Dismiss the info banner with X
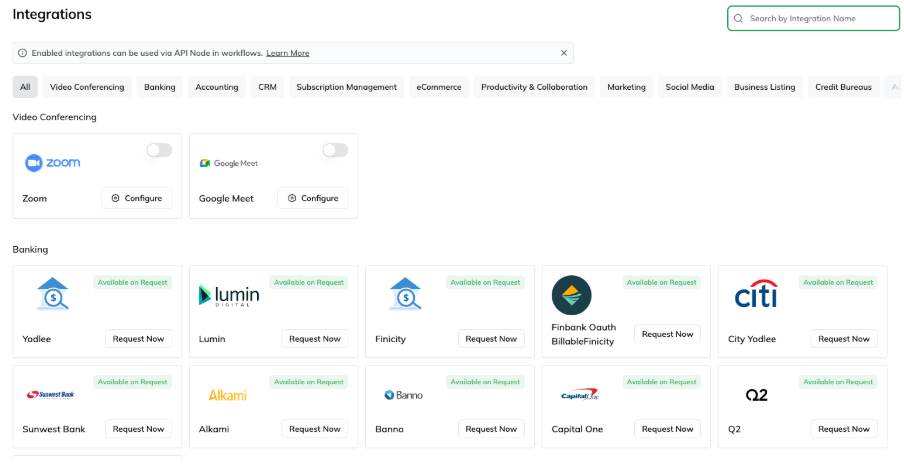 tap(564, 53)
